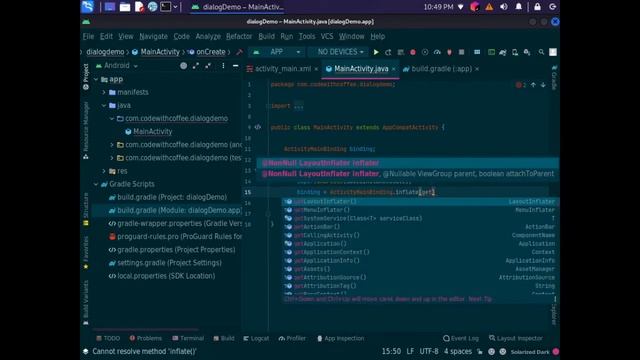Open the File menu
The height and width of the screenshot is (360, 640).
click(x=89, y=36)
